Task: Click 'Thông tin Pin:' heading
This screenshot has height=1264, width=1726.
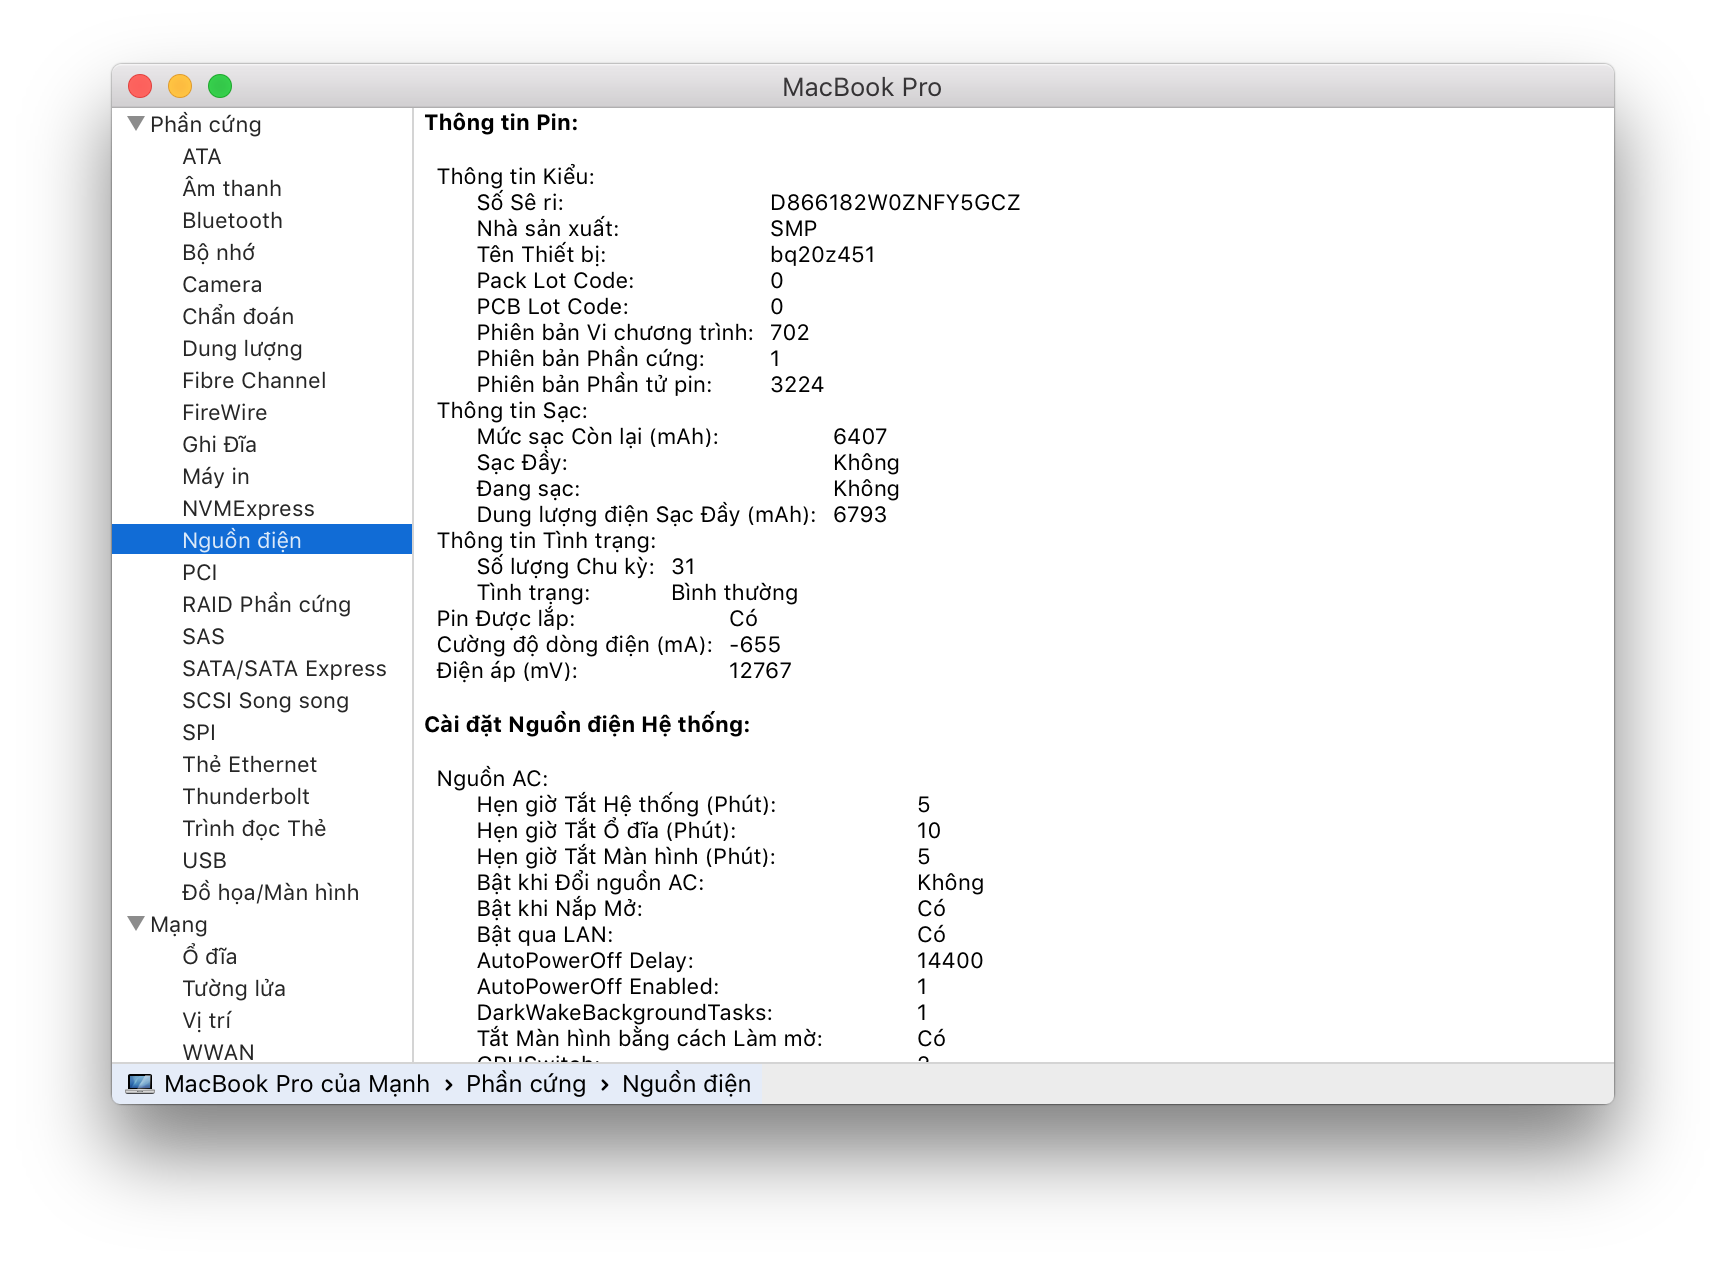Action: coord(501,123)
